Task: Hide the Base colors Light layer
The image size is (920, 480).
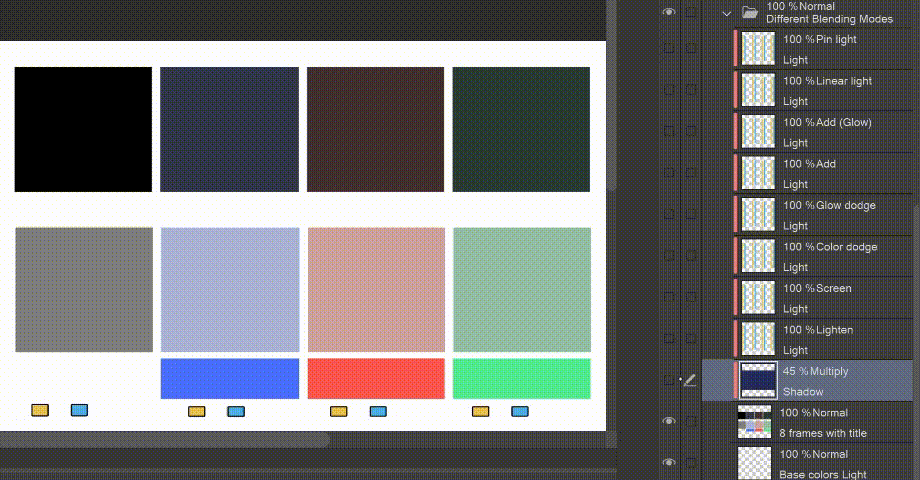Action: pos(669,462)
